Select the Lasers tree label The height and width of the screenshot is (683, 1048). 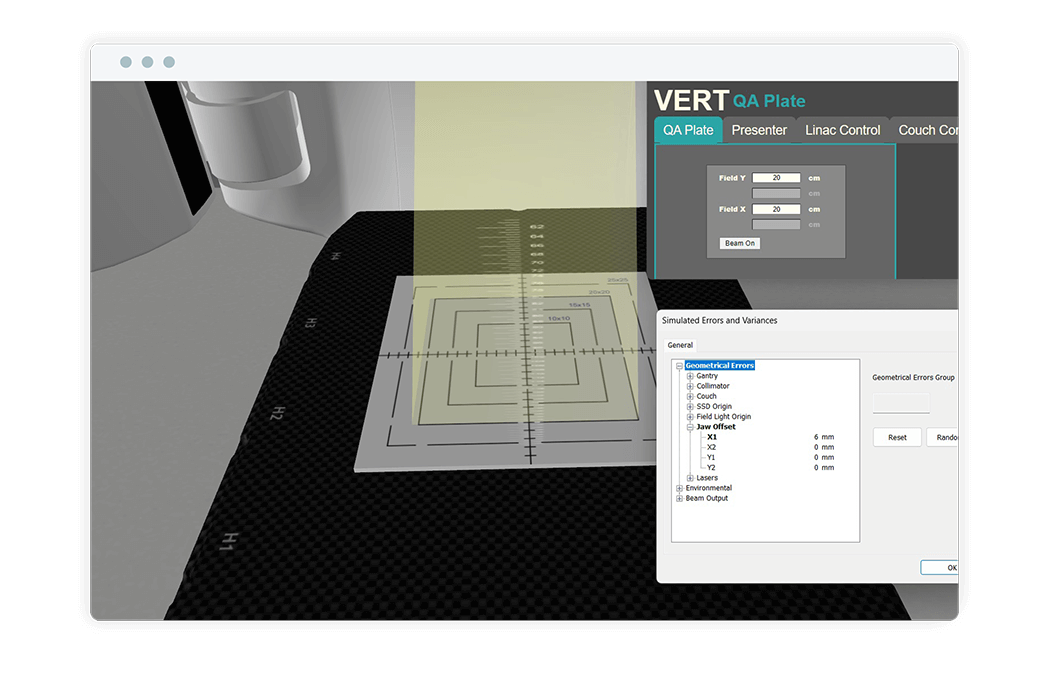[x=706, y=478]
